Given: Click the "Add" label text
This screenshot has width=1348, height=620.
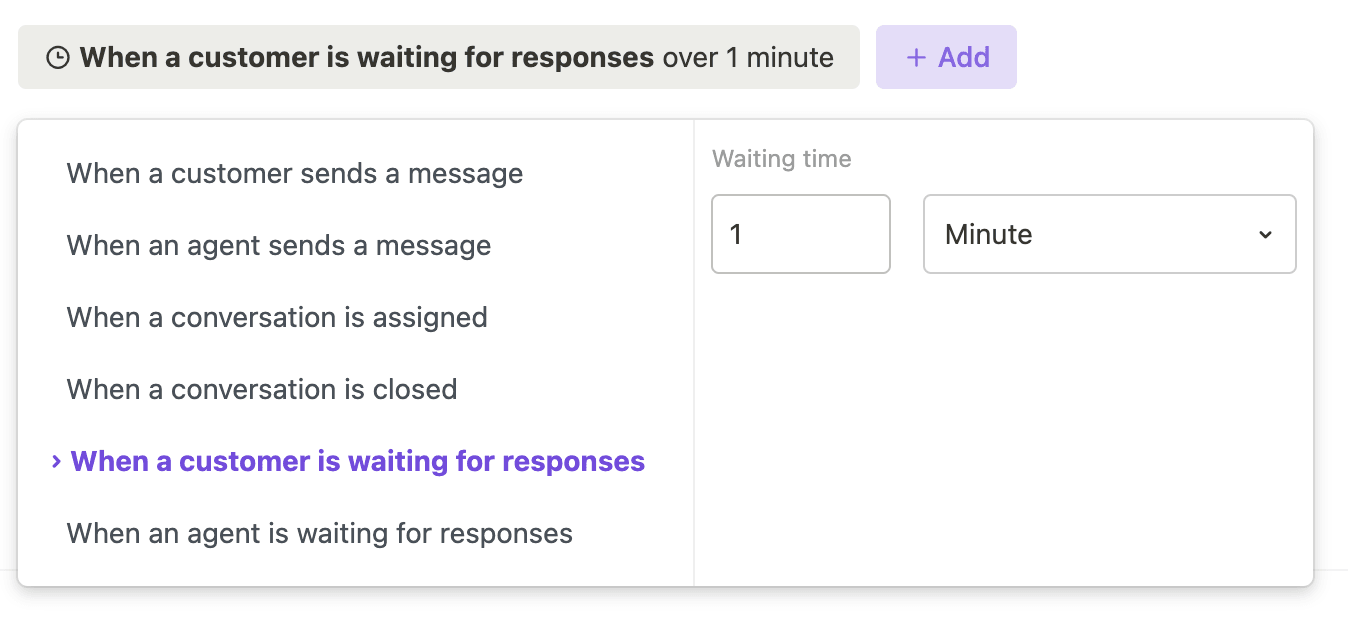Looking at the screenshot, I should [964, 58].
